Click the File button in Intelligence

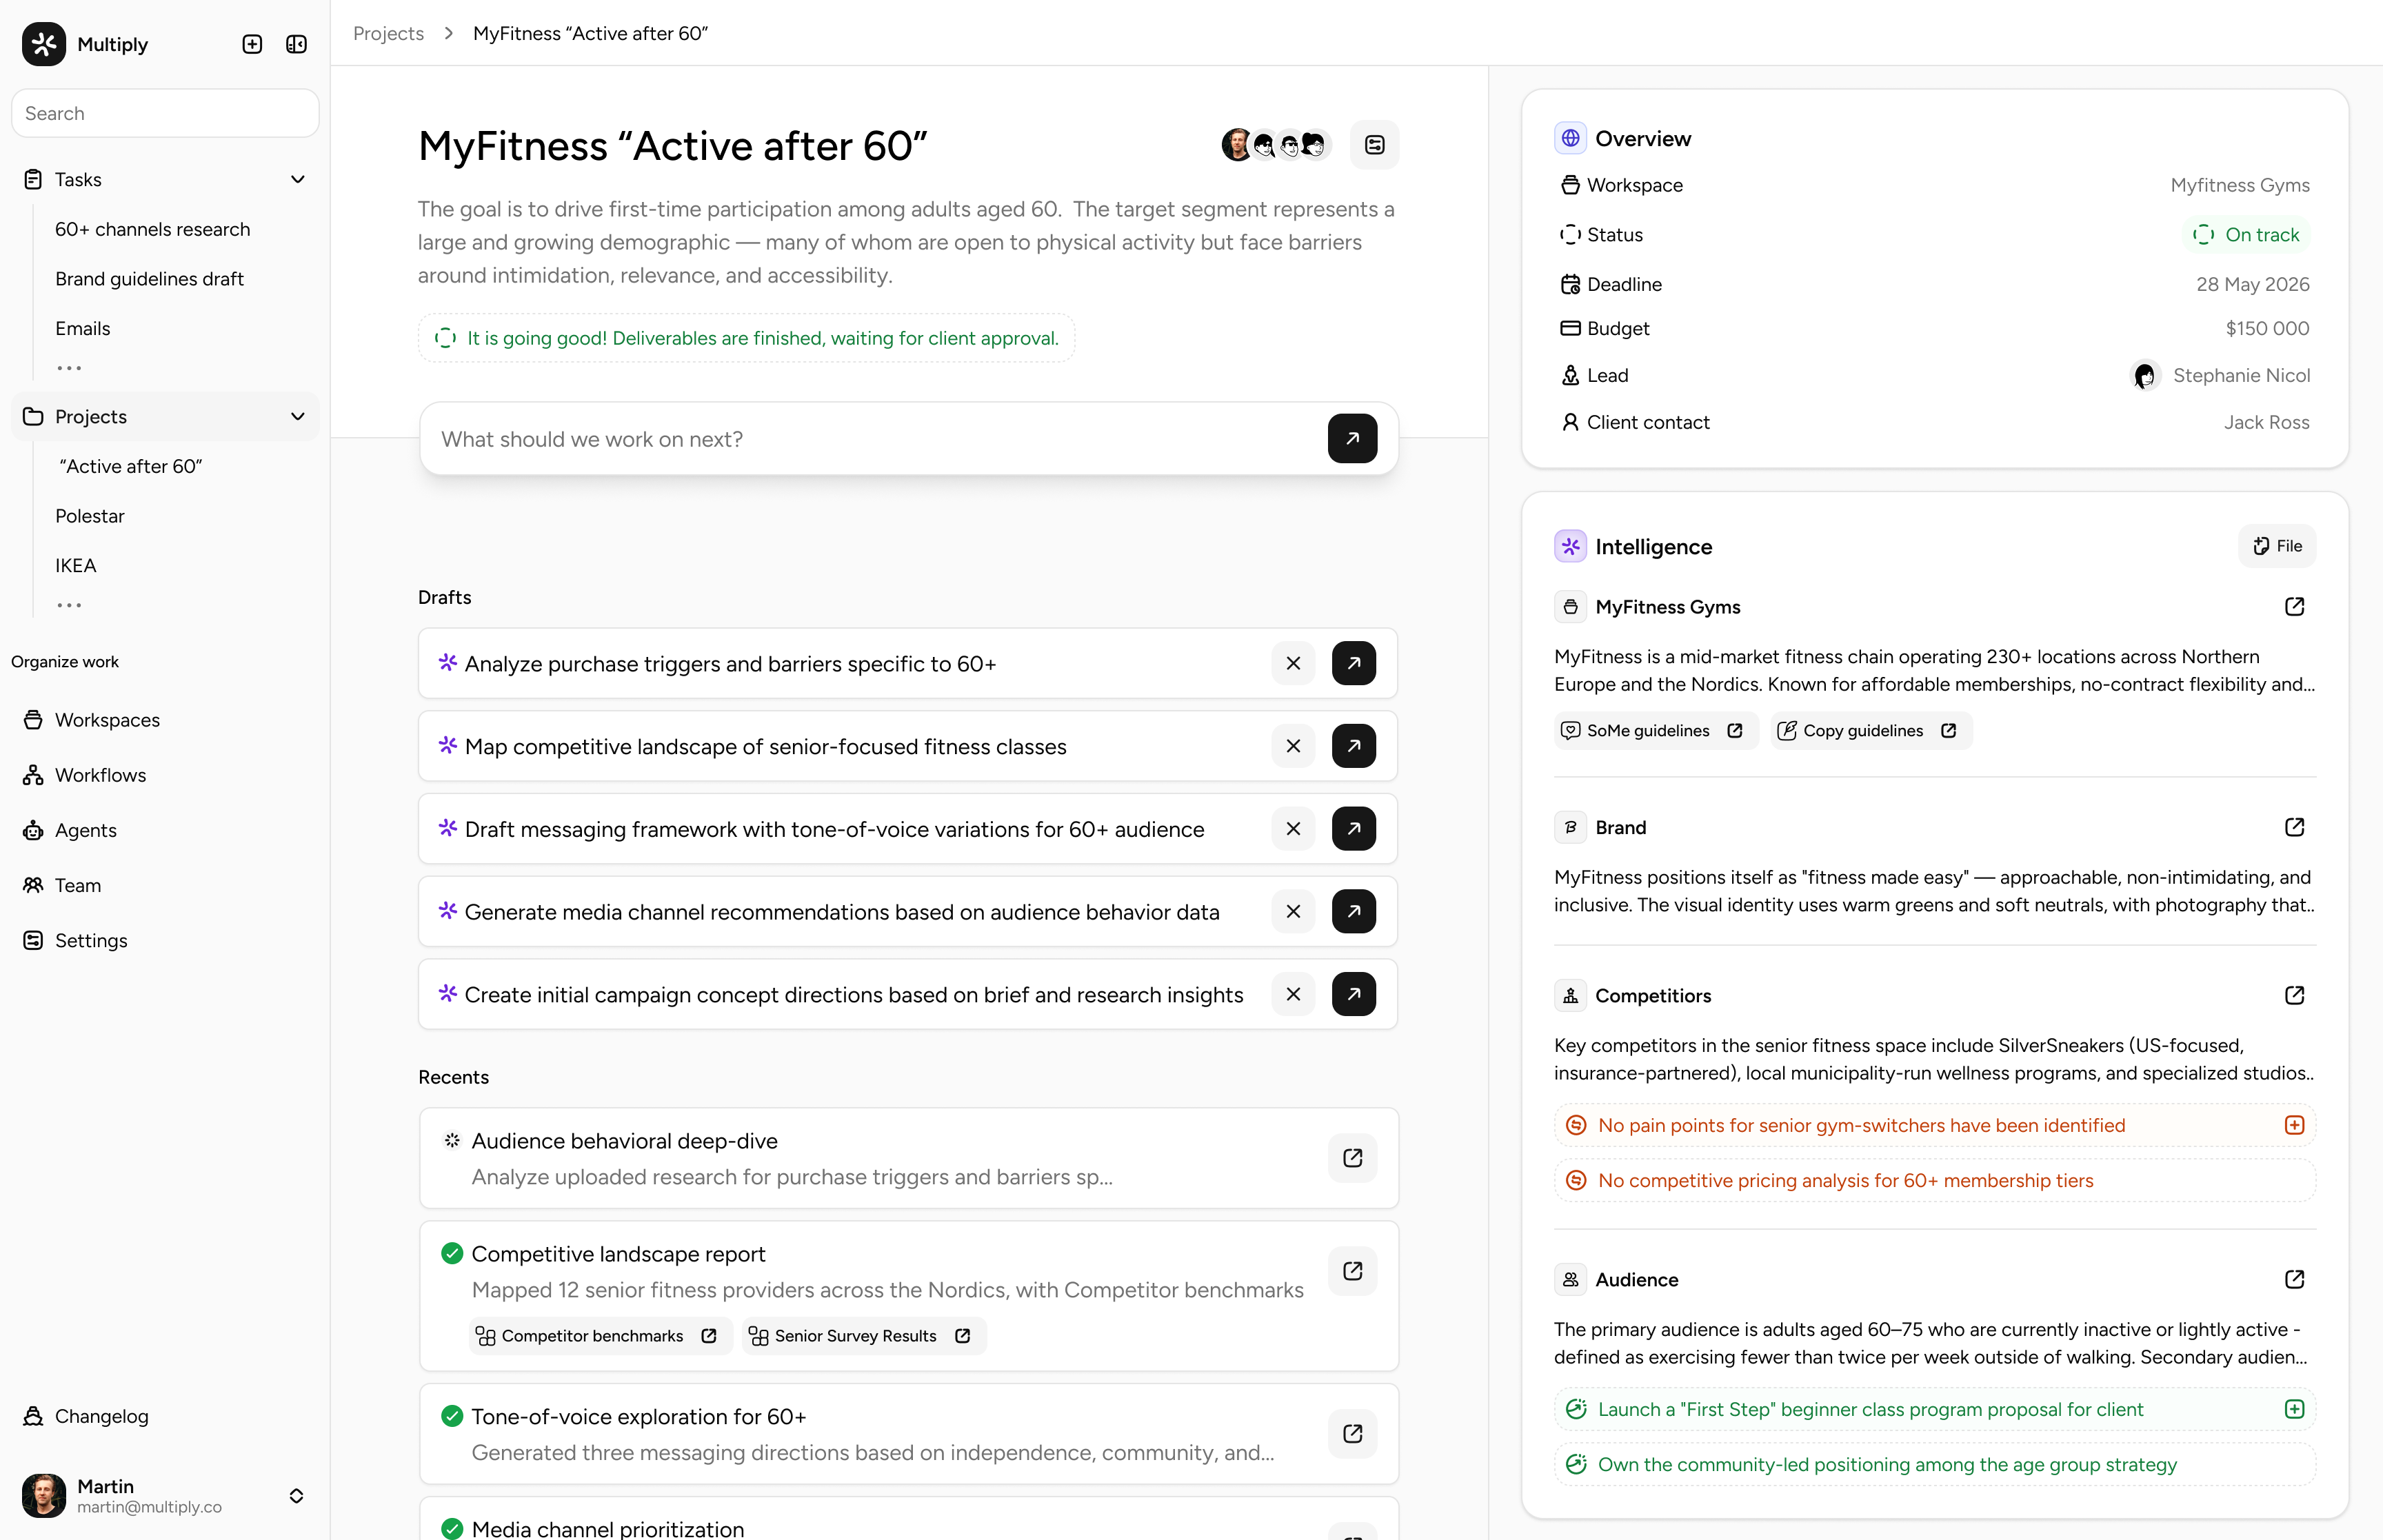point(2276,546)
